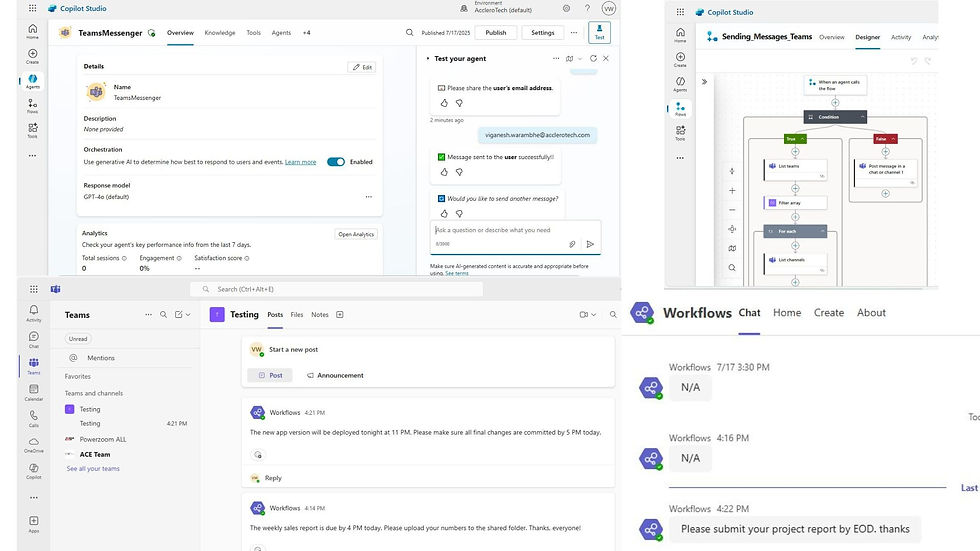980x551 pixels.
Task: Collapse the Condition node chevron in the flow
Action: [x=862, y=117]
